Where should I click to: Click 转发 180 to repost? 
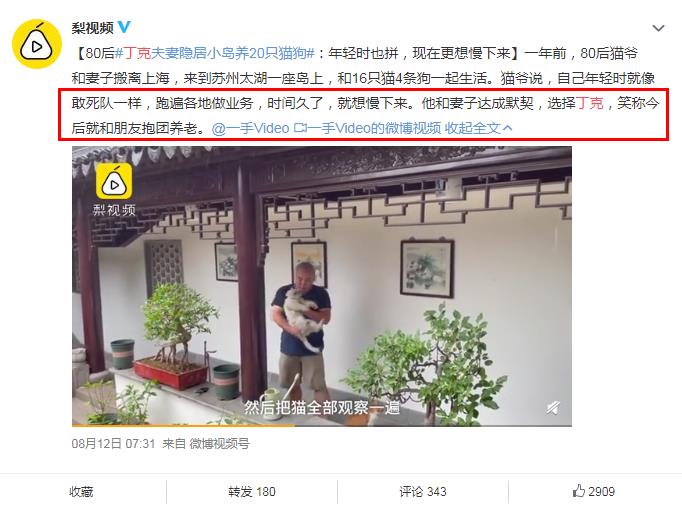pos(252,492)
